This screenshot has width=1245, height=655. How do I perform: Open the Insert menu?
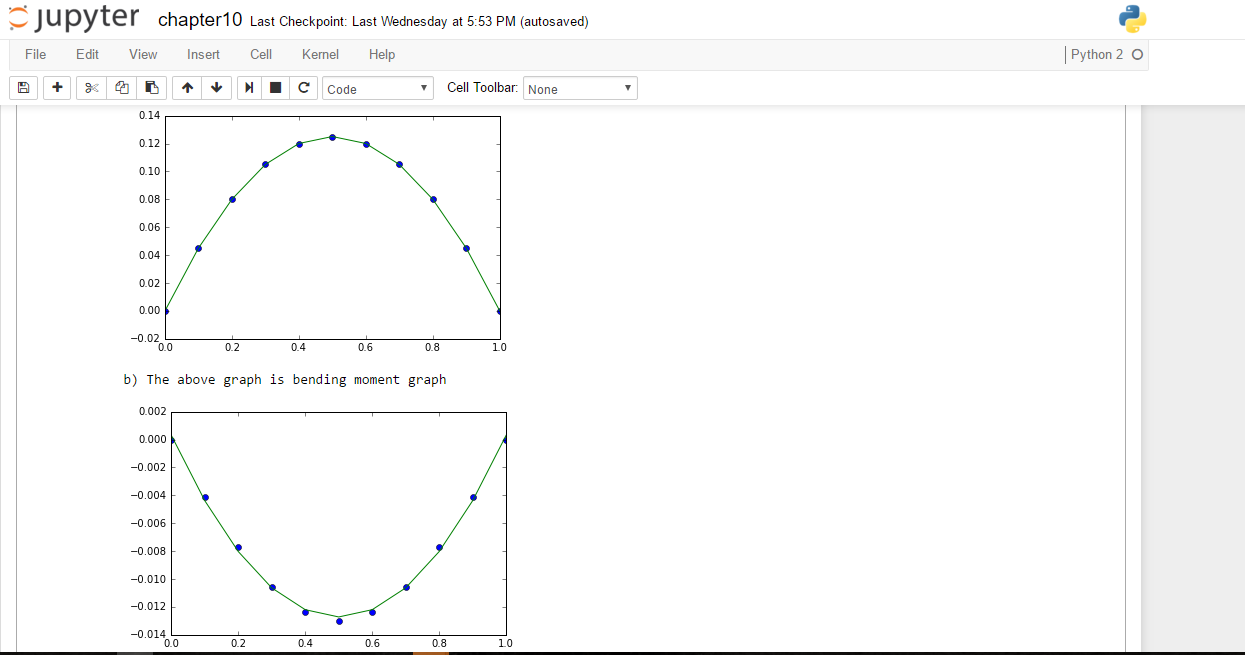click(x=203, y=54)
